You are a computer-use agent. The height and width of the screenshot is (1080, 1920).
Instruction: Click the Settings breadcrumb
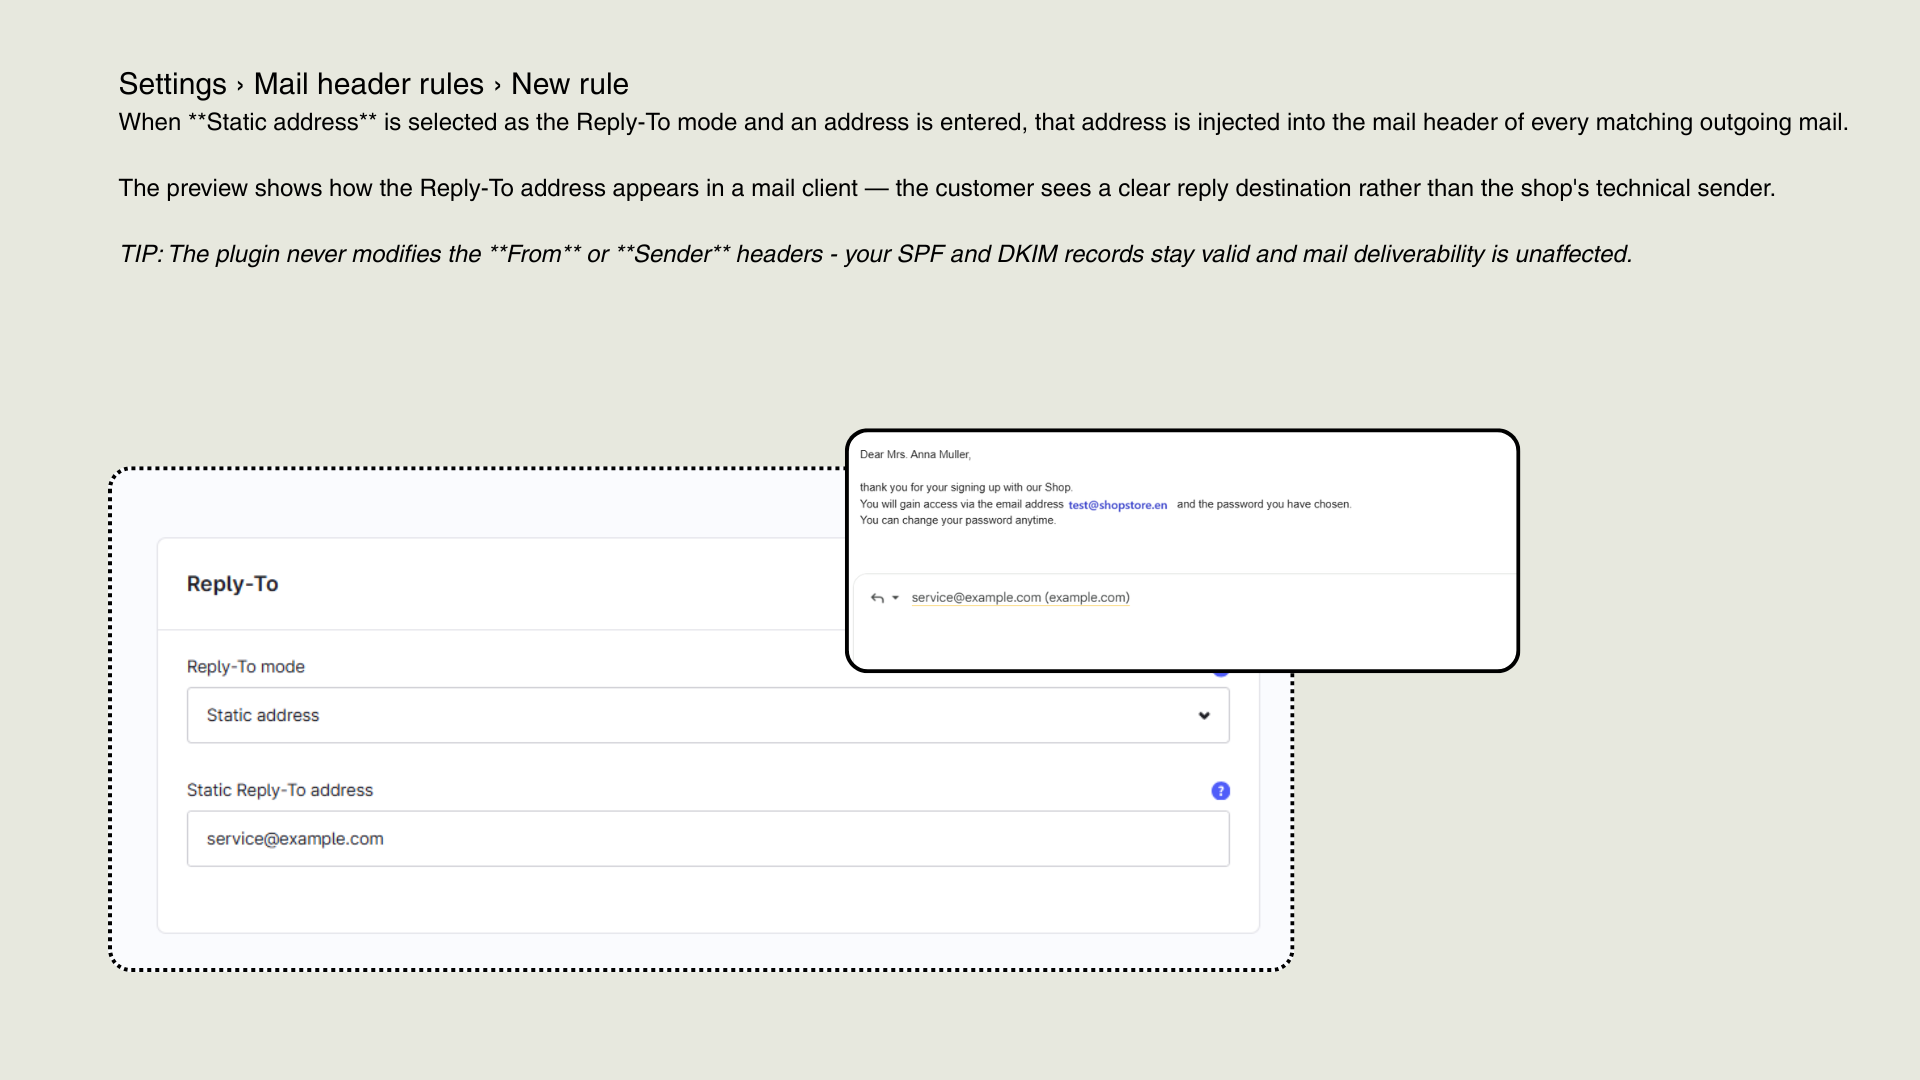[172, 84]
